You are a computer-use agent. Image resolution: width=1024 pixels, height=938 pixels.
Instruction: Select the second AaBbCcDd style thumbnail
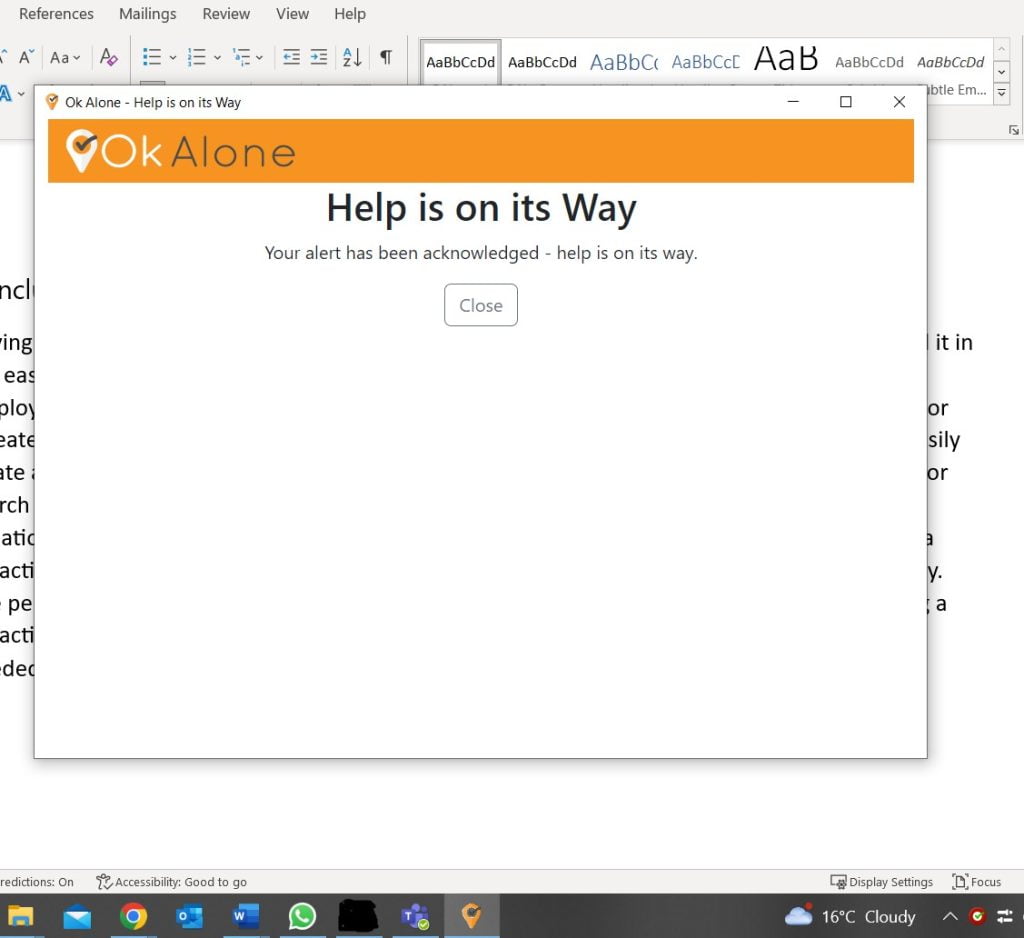(x=542, y=62)
